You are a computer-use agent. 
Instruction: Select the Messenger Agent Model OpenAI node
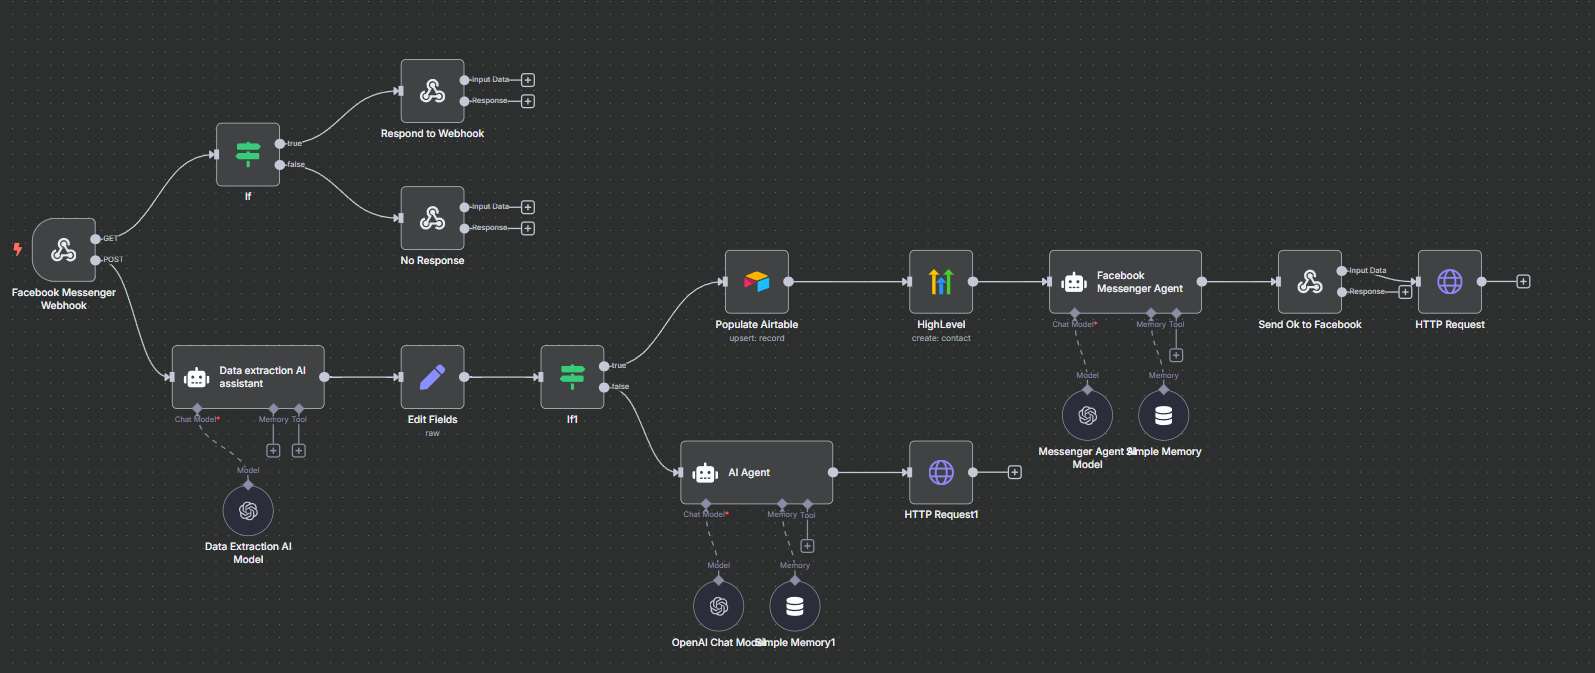pyautogui.click(x=1088, y=416)
